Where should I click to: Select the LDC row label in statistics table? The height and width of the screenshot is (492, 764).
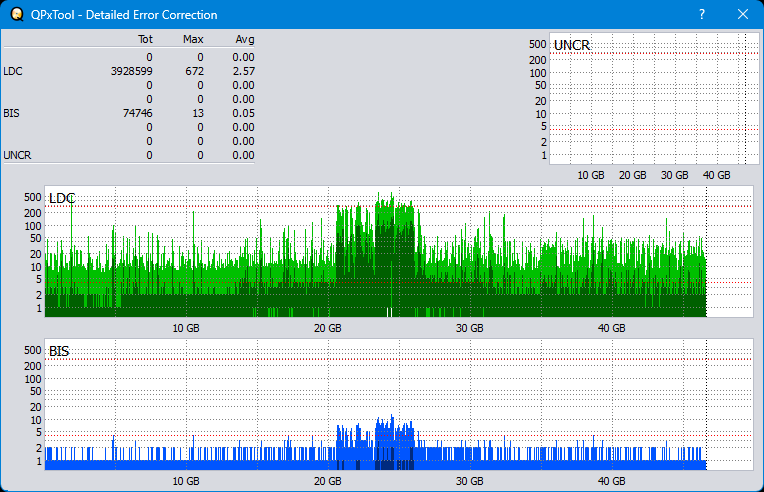click(13, 71)
